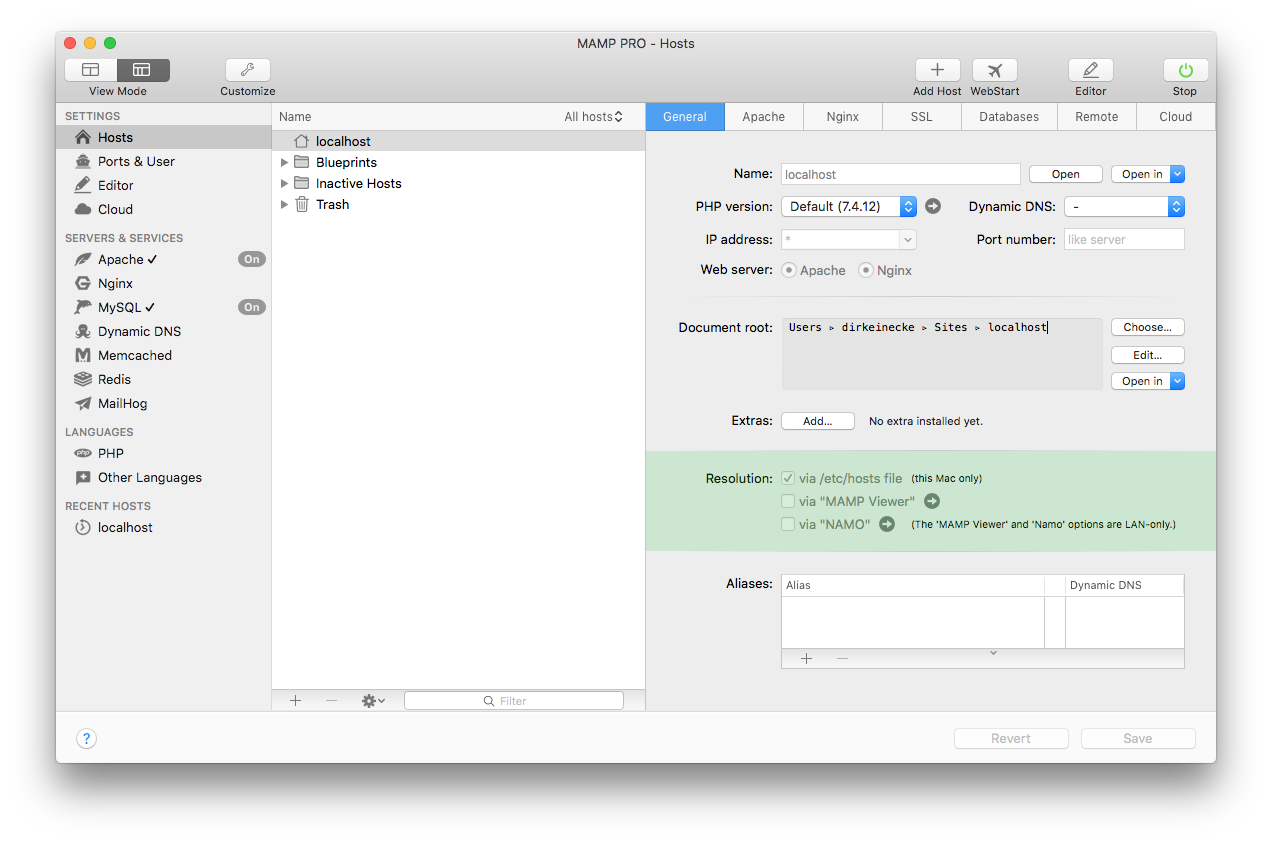Save the host configuration
This screenshot has width=1272, height=843.
(1137, 738)
